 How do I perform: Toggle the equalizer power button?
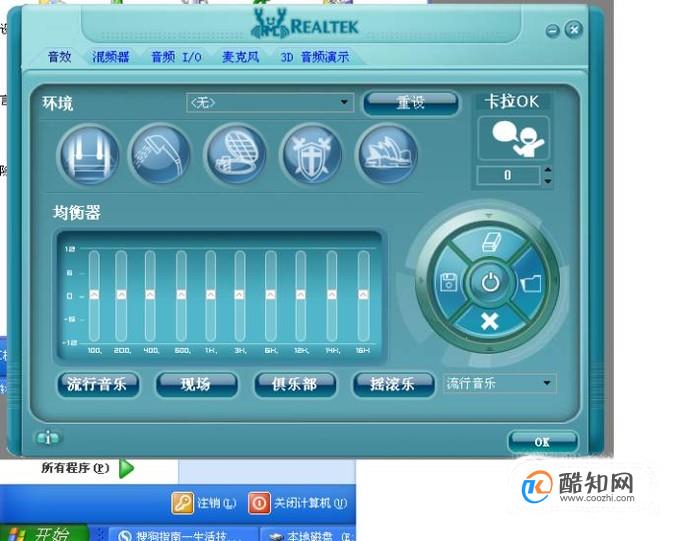490,282
